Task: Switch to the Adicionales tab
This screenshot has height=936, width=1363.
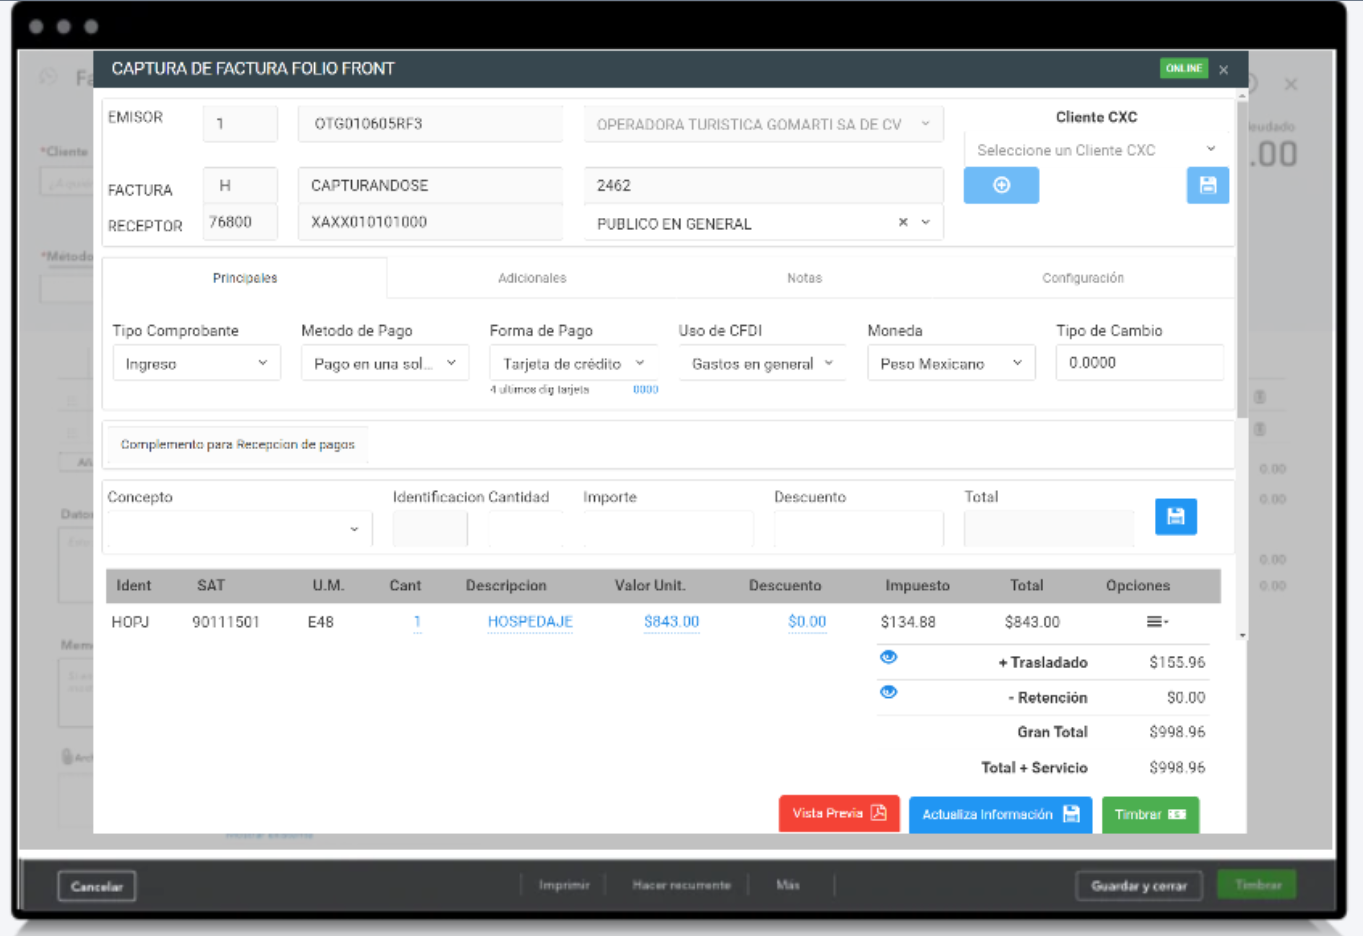Action: (x=532, y=278)
